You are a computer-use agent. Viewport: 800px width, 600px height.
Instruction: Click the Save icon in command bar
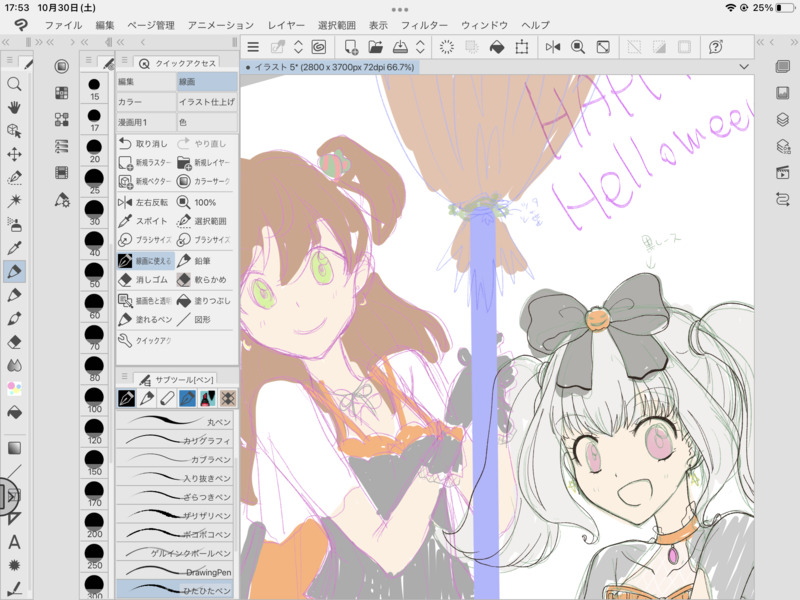coord(401,47)
